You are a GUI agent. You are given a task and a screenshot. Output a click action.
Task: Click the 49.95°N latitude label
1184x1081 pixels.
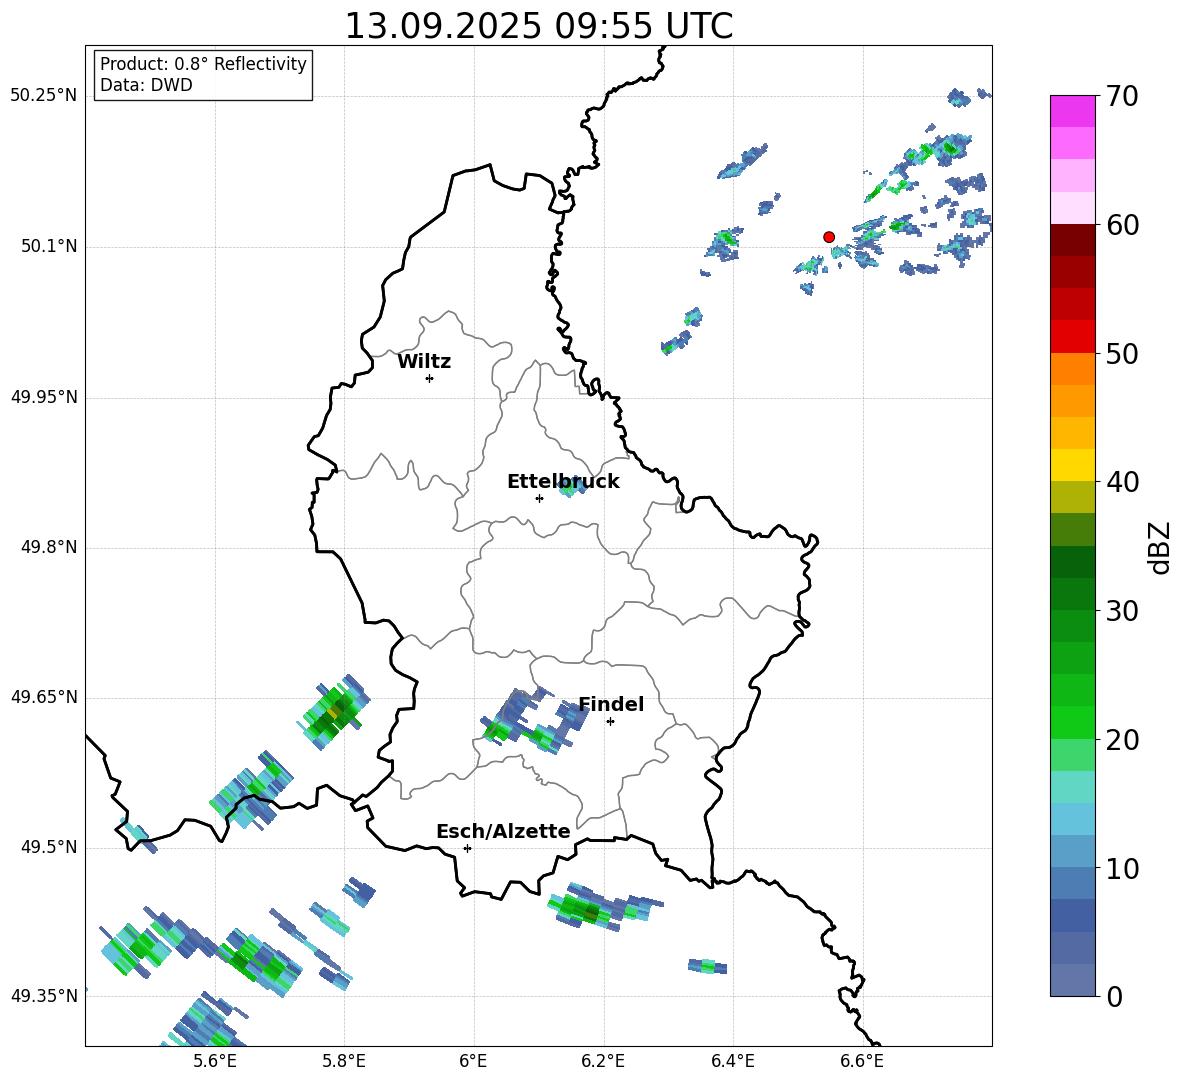click(x=44, y=398)
